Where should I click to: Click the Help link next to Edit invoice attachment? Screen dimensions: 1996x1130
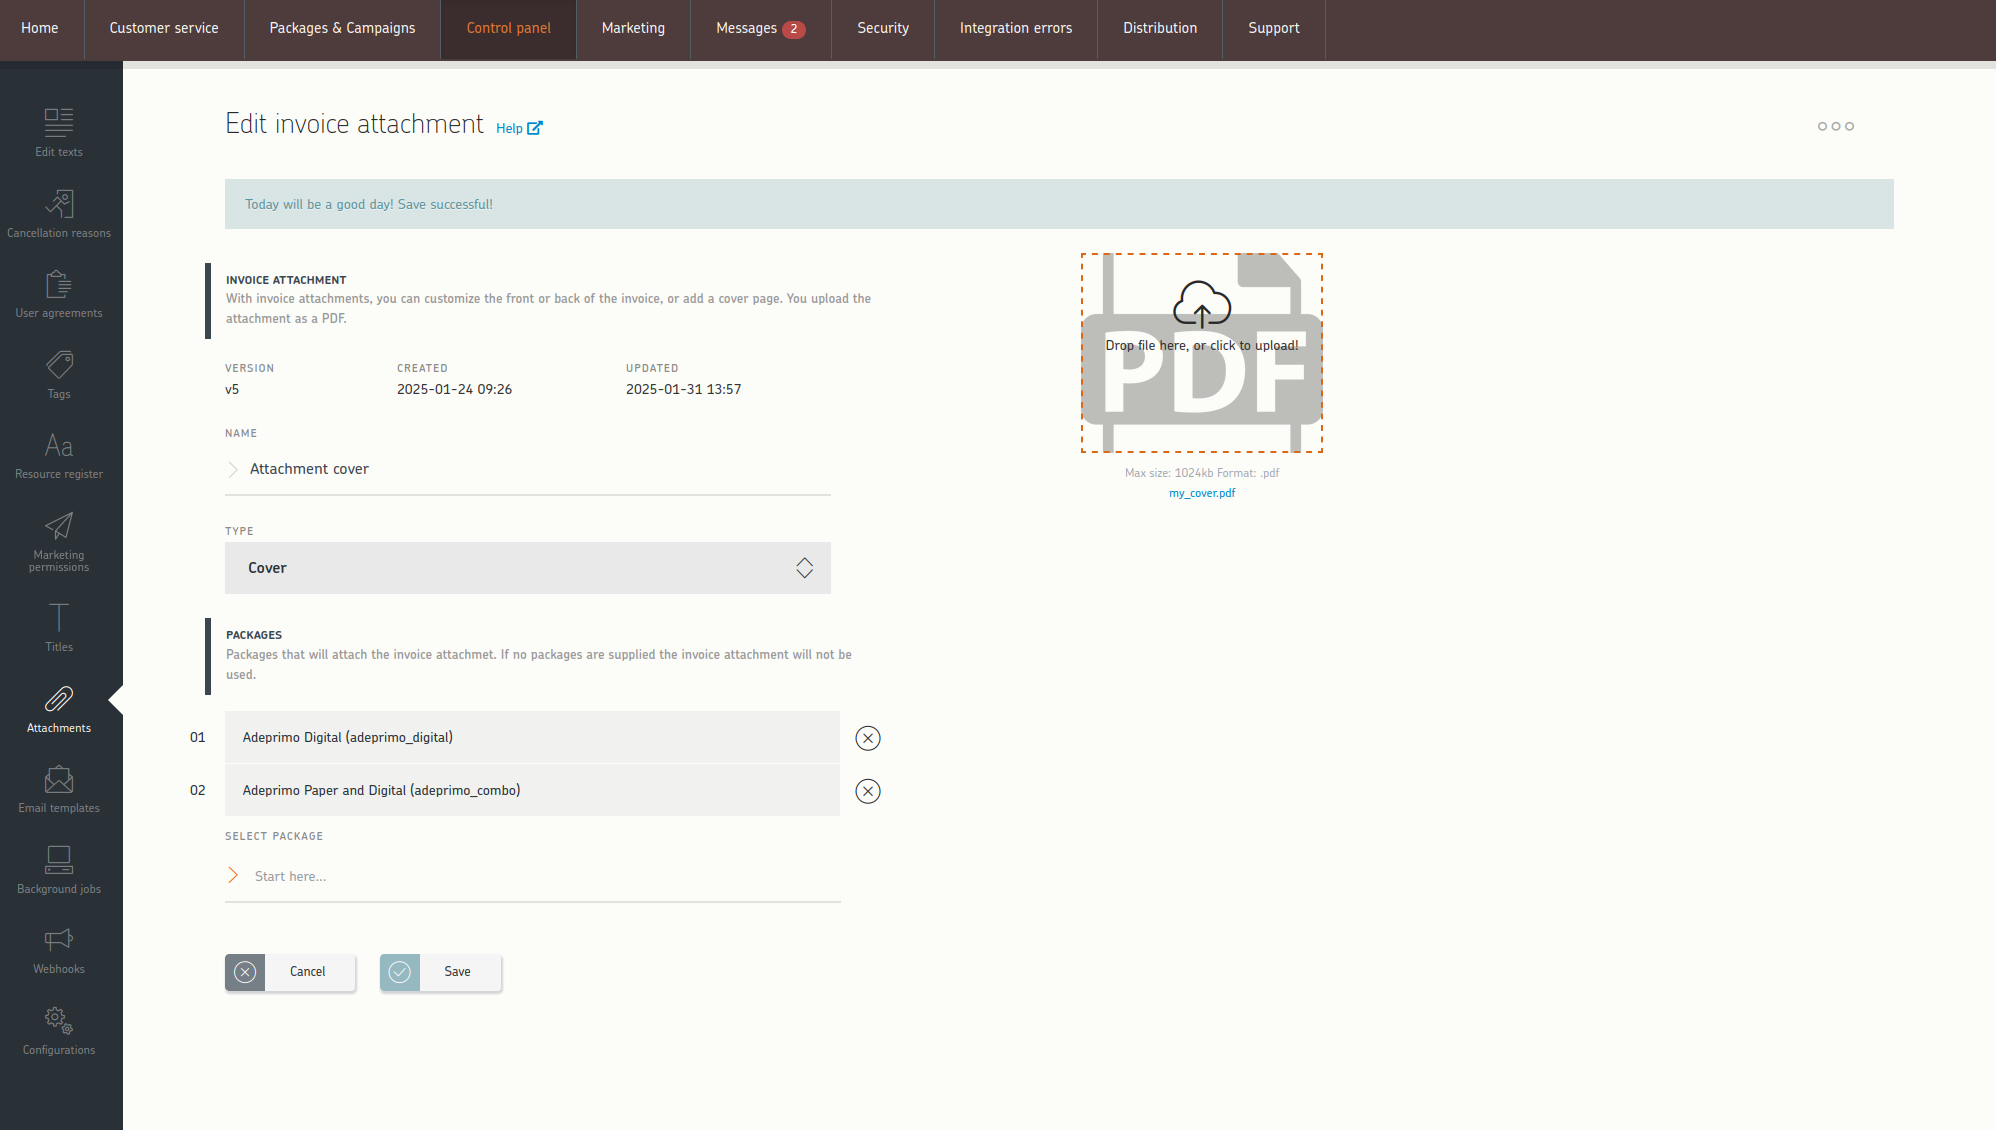(518, 128)
